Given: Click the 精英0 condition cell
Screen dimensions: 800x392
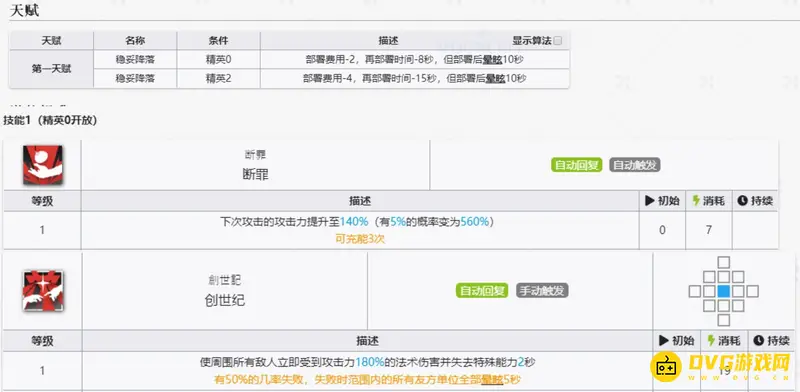Looking at the screenshot, I should (218, 60).
